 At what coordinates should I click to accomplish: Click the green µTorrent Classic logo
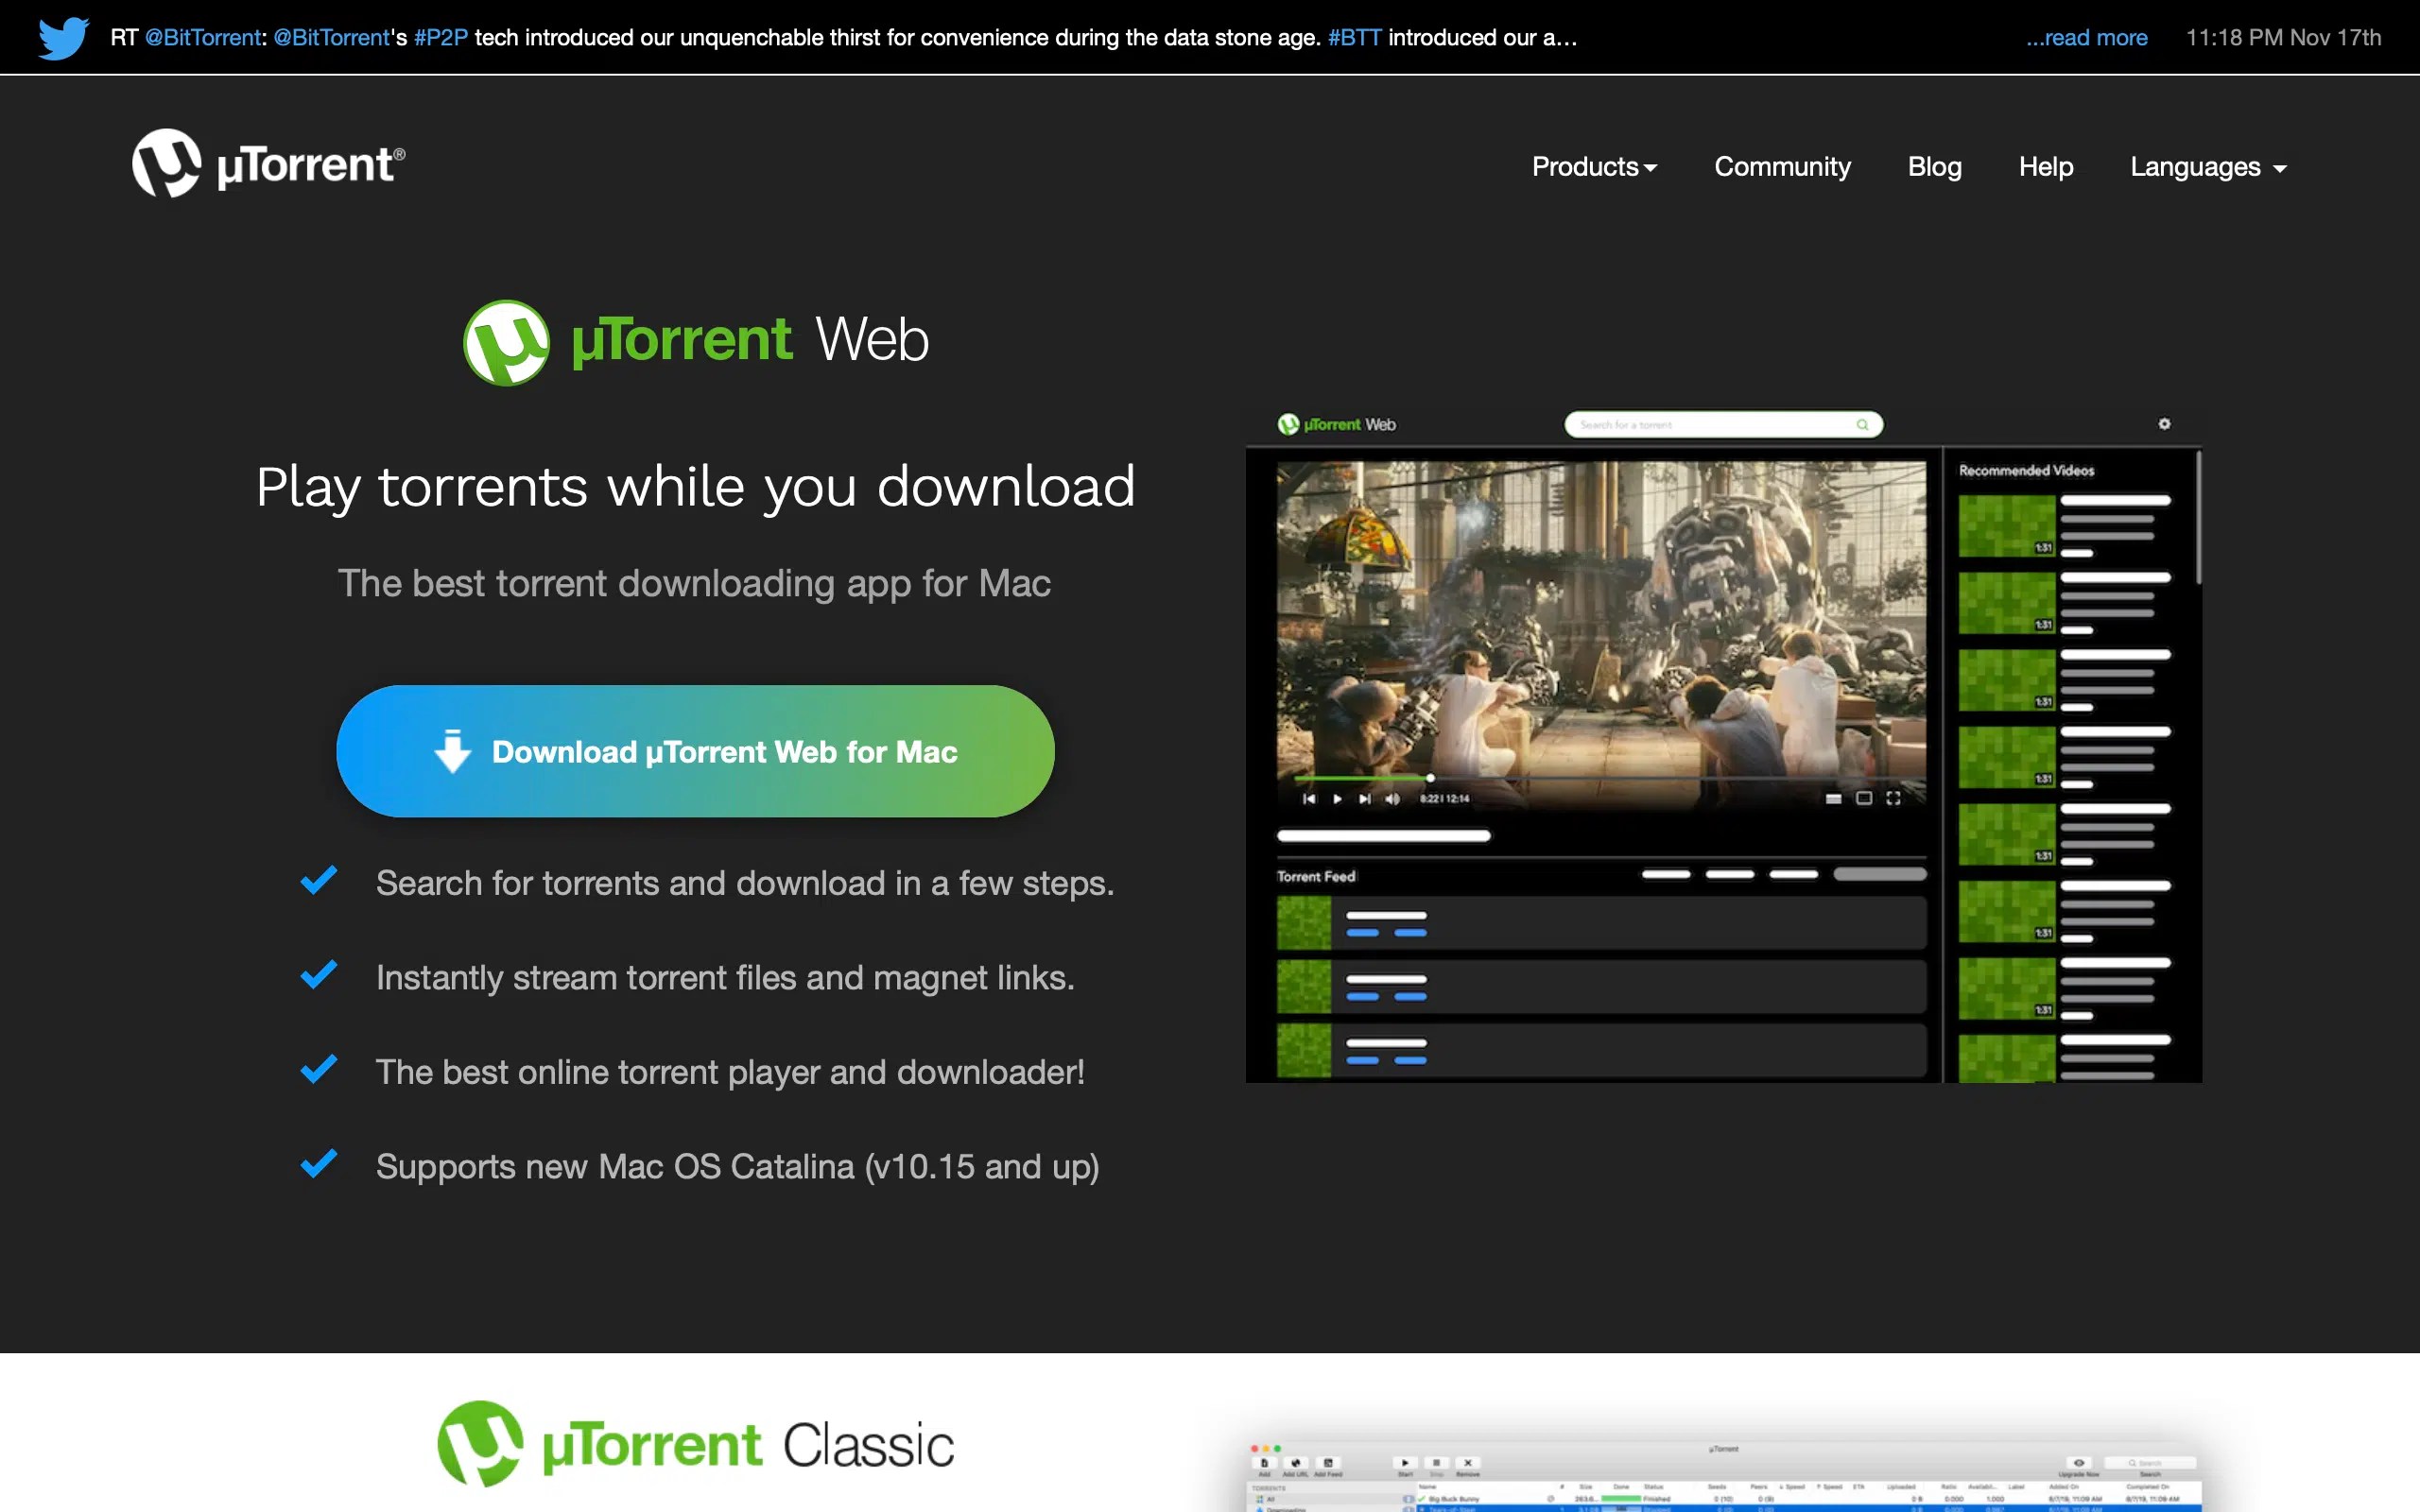click(x=696, y=1443)
